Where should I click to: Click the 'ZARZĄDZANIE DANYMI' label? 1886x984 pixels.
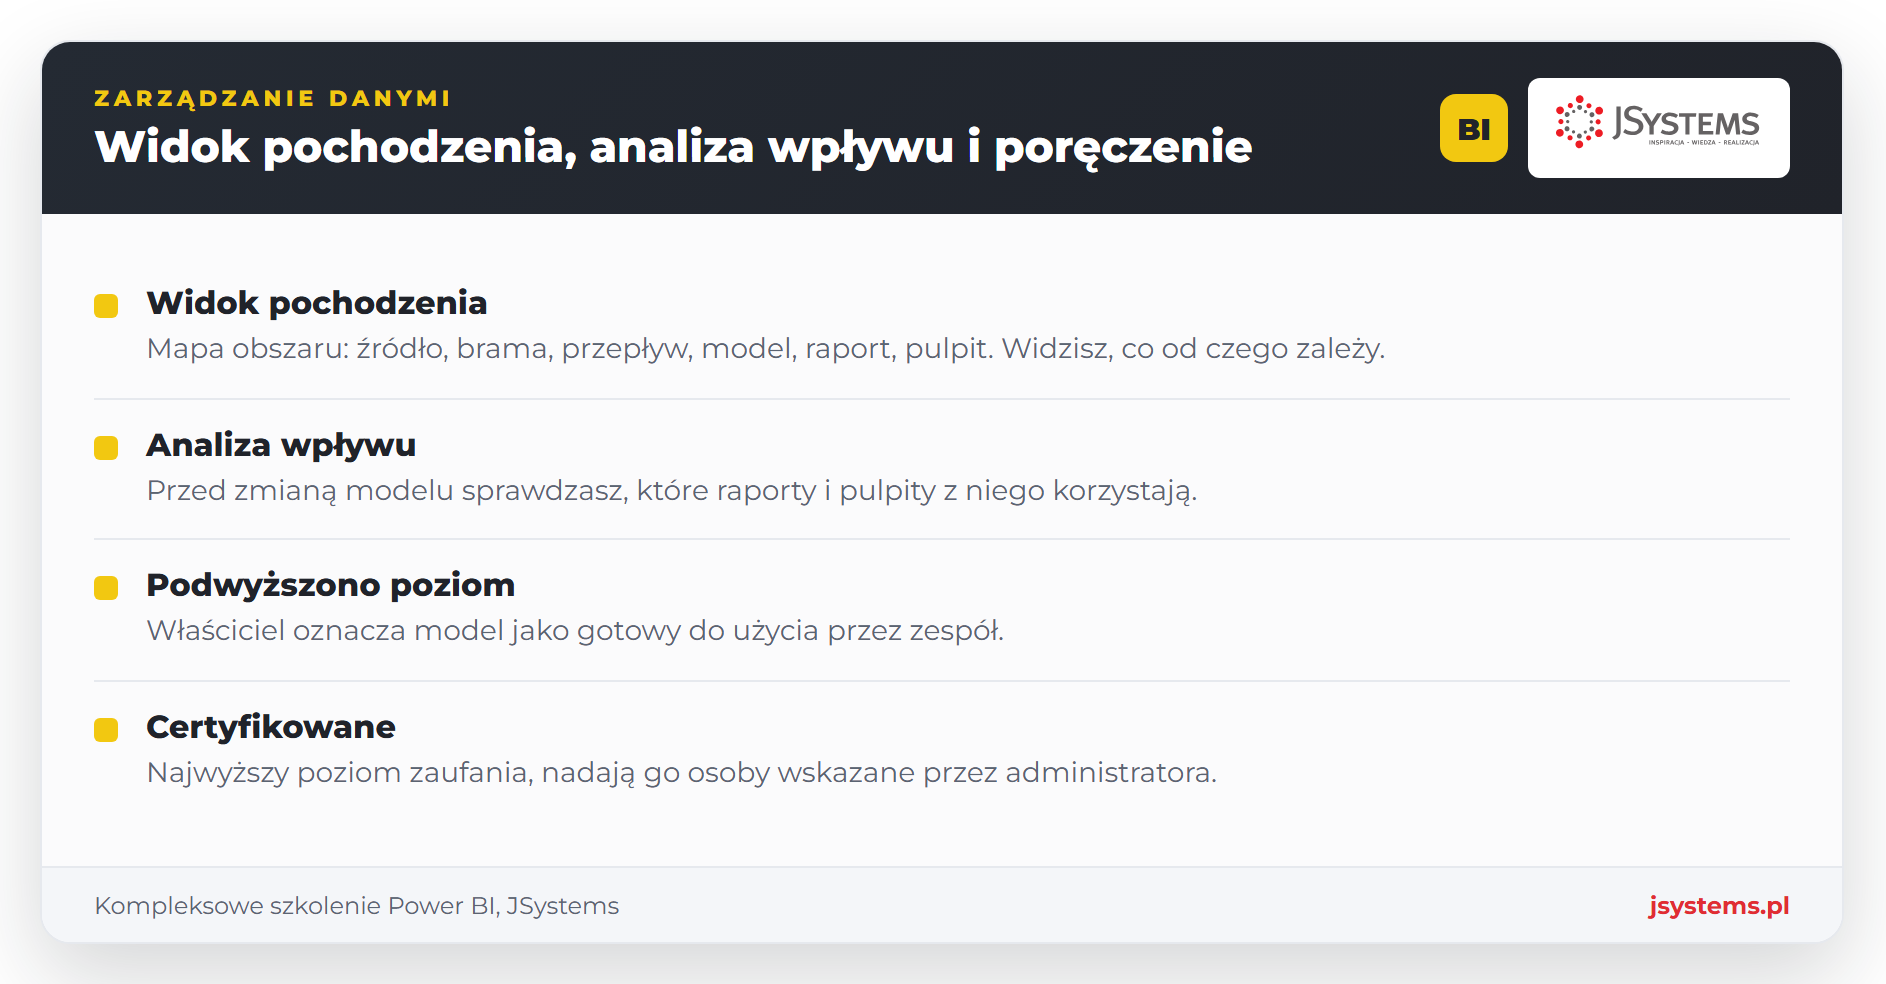coord(272,98)
